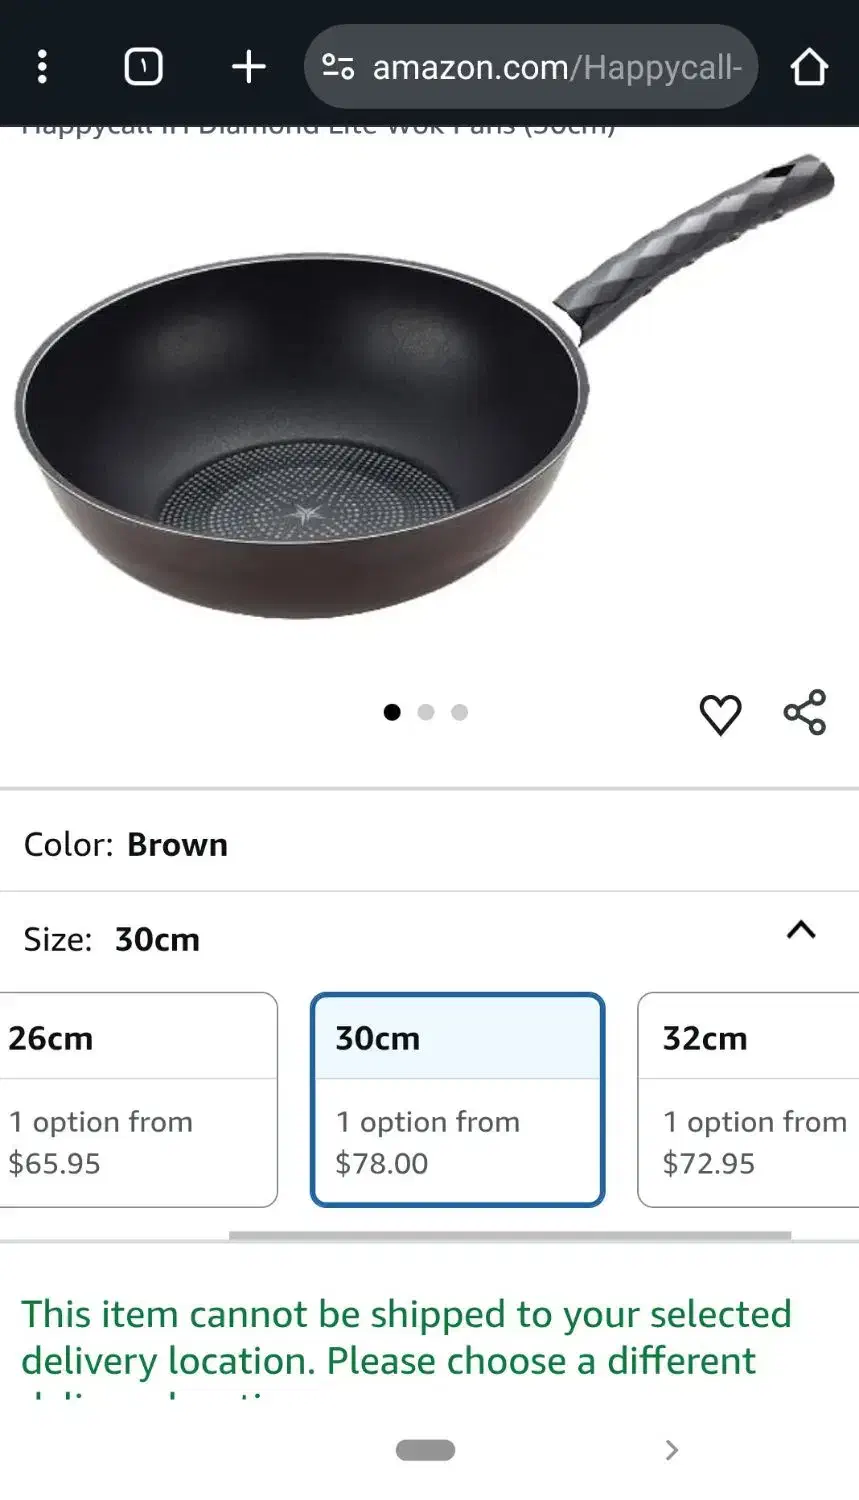Jump to third product image dot
Viewport: 859px width, 1500px height.
459,712
